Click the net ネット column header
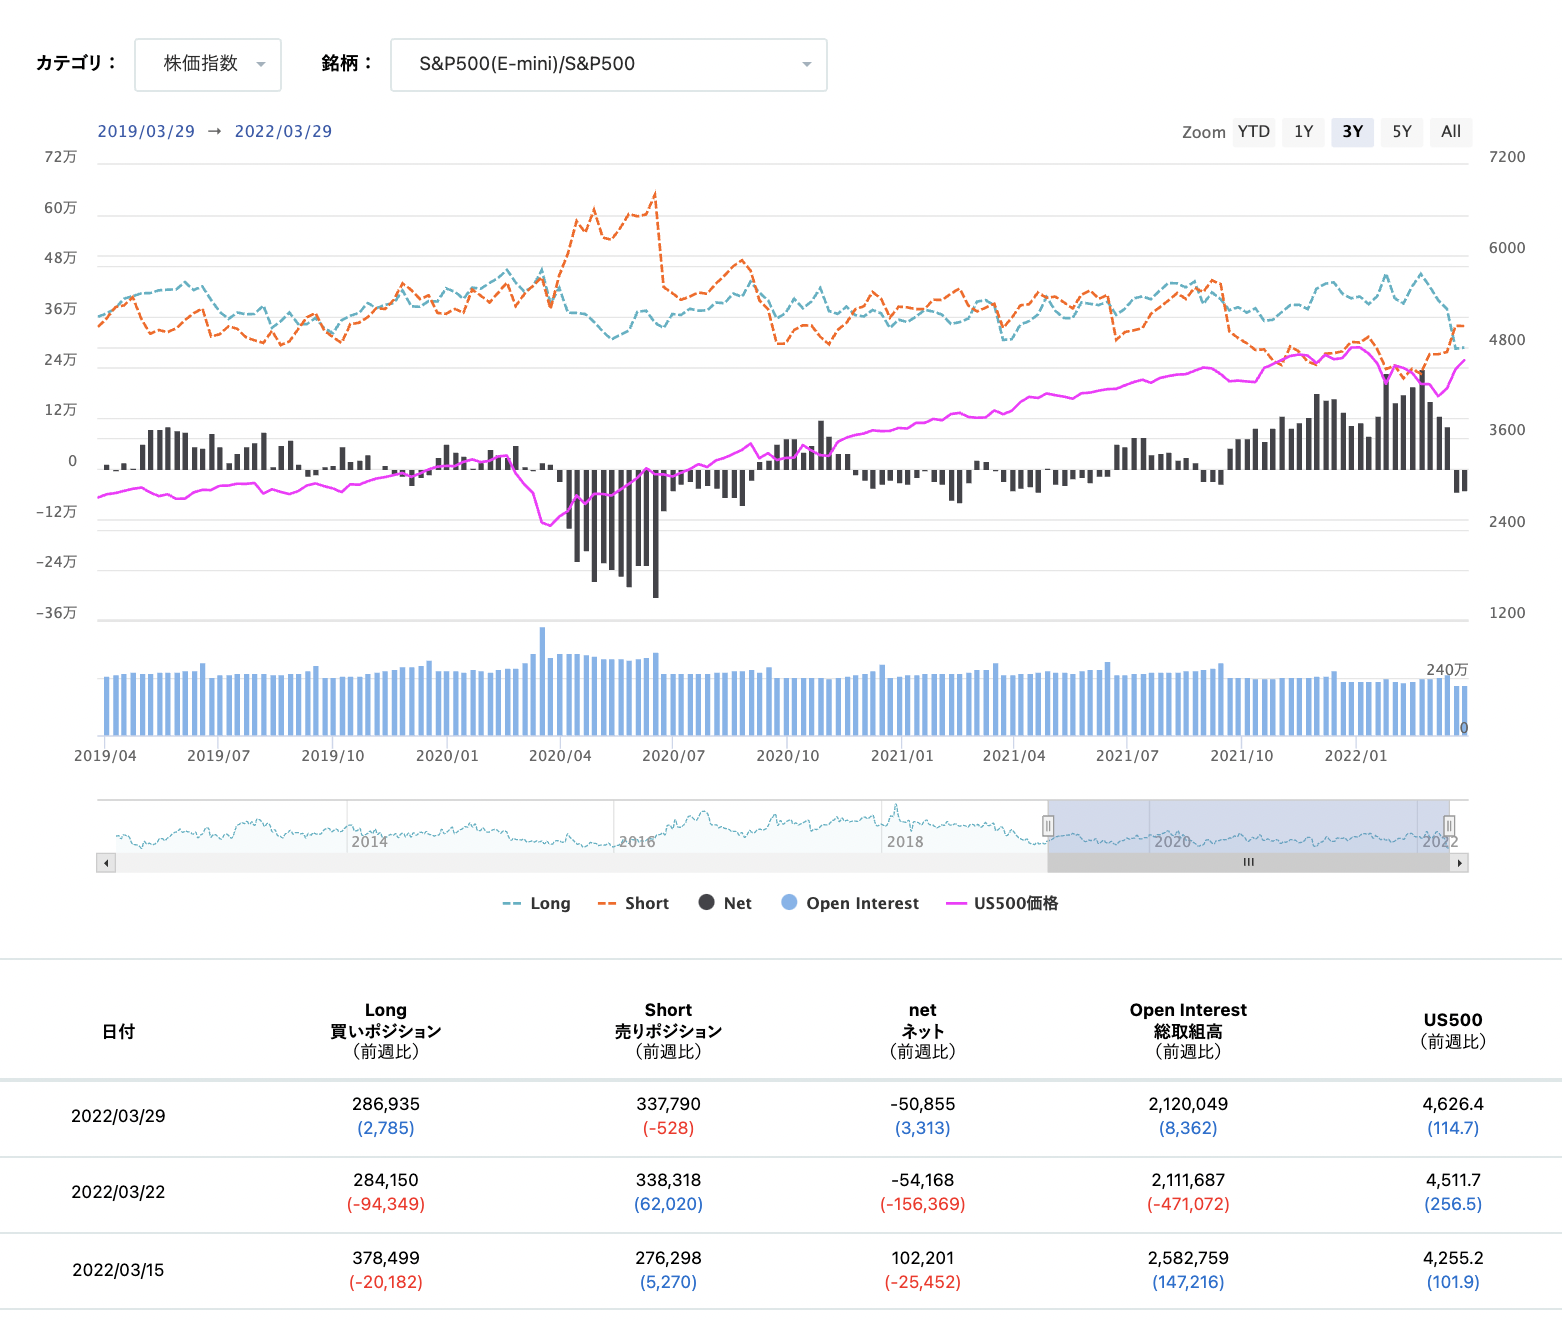 [x=923, y=1031]
